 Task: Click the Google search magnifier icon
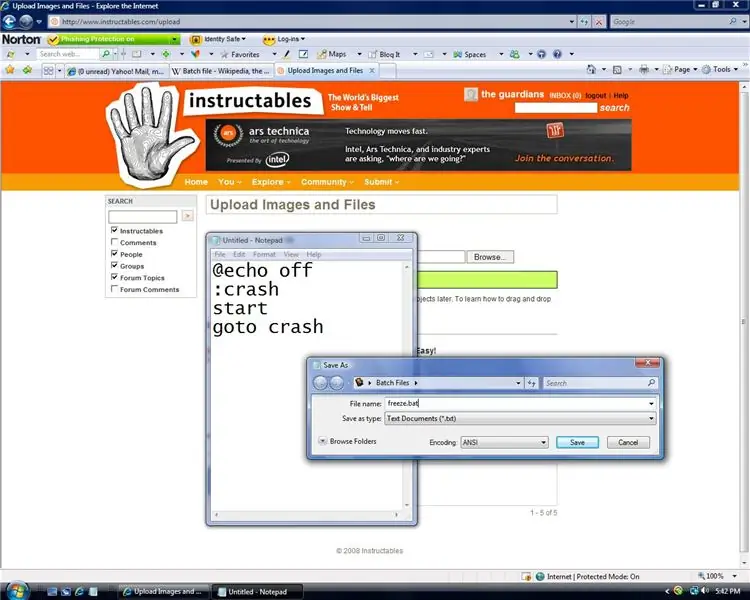coord(732,22)
